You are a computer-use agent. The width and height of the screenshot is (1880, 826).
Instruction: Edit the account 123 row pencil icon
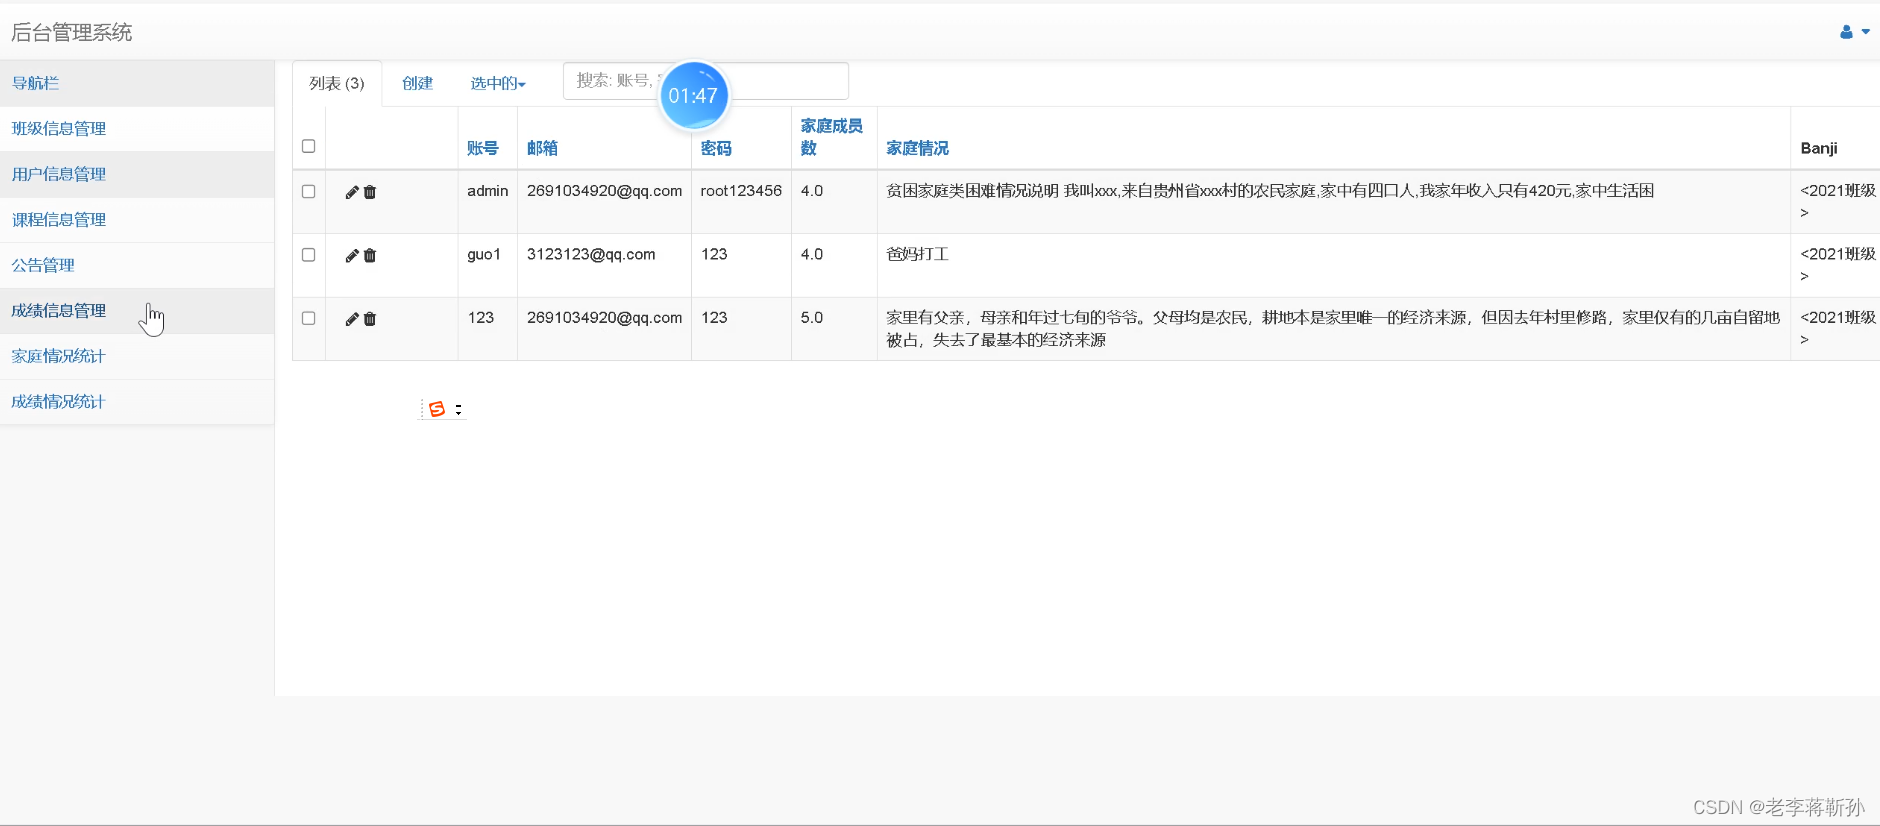pos(352,319)
